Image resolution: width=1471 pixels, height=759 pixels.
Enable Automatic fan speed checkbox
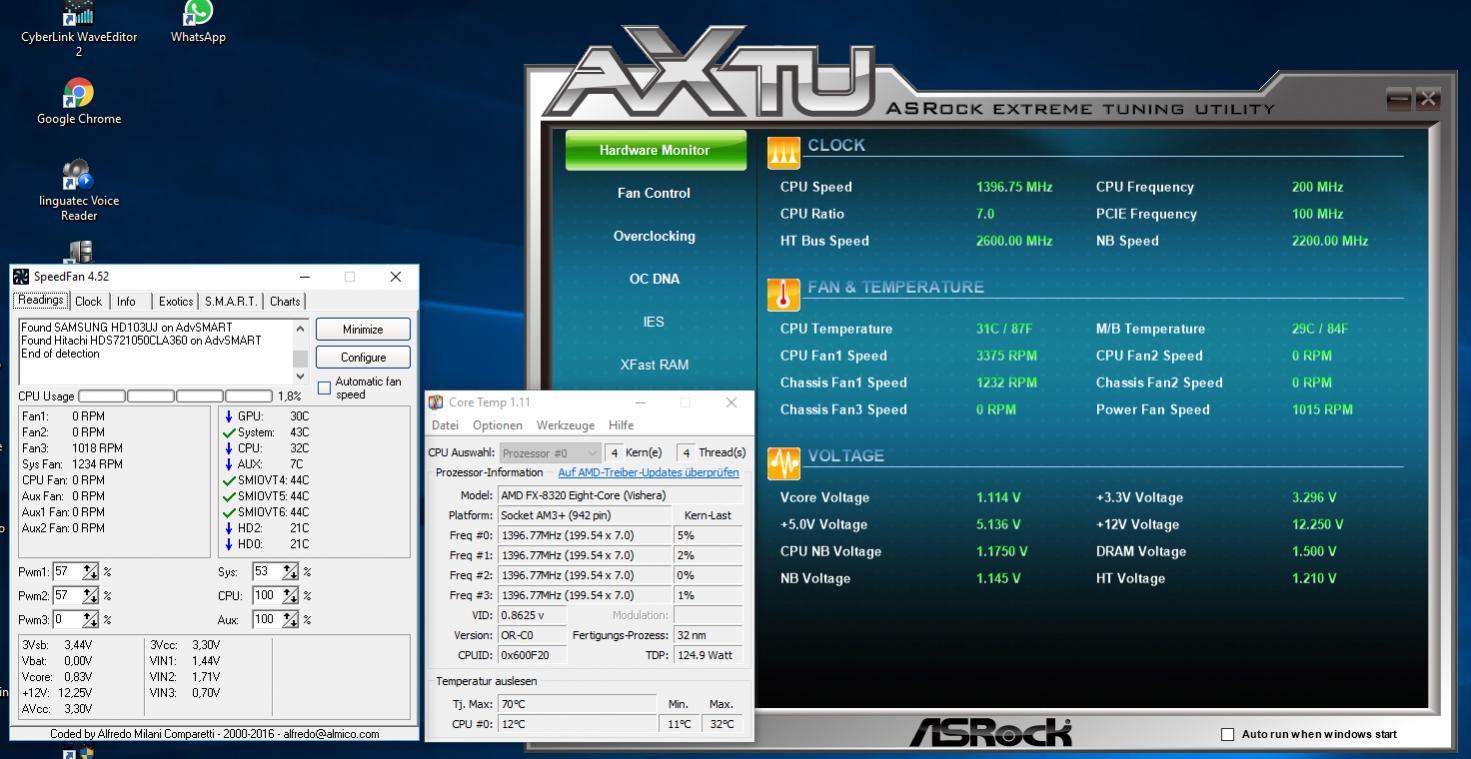pyautogui.click(x=324, y=388)
